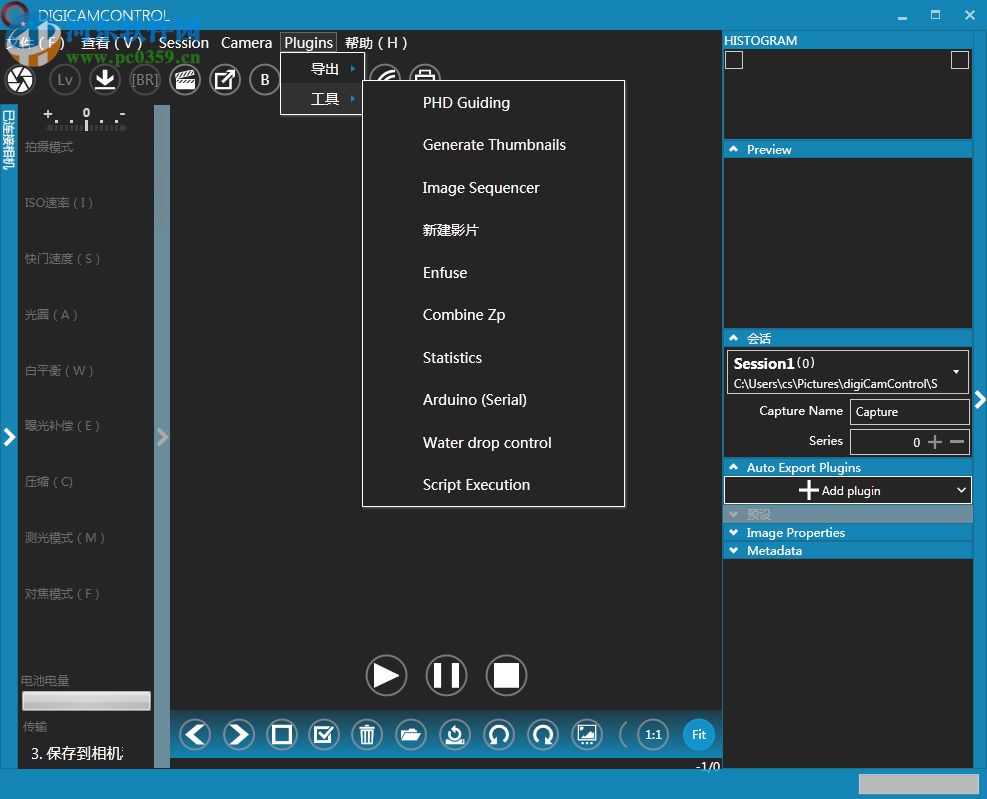Click the trash delete image icon

(367, 735)
